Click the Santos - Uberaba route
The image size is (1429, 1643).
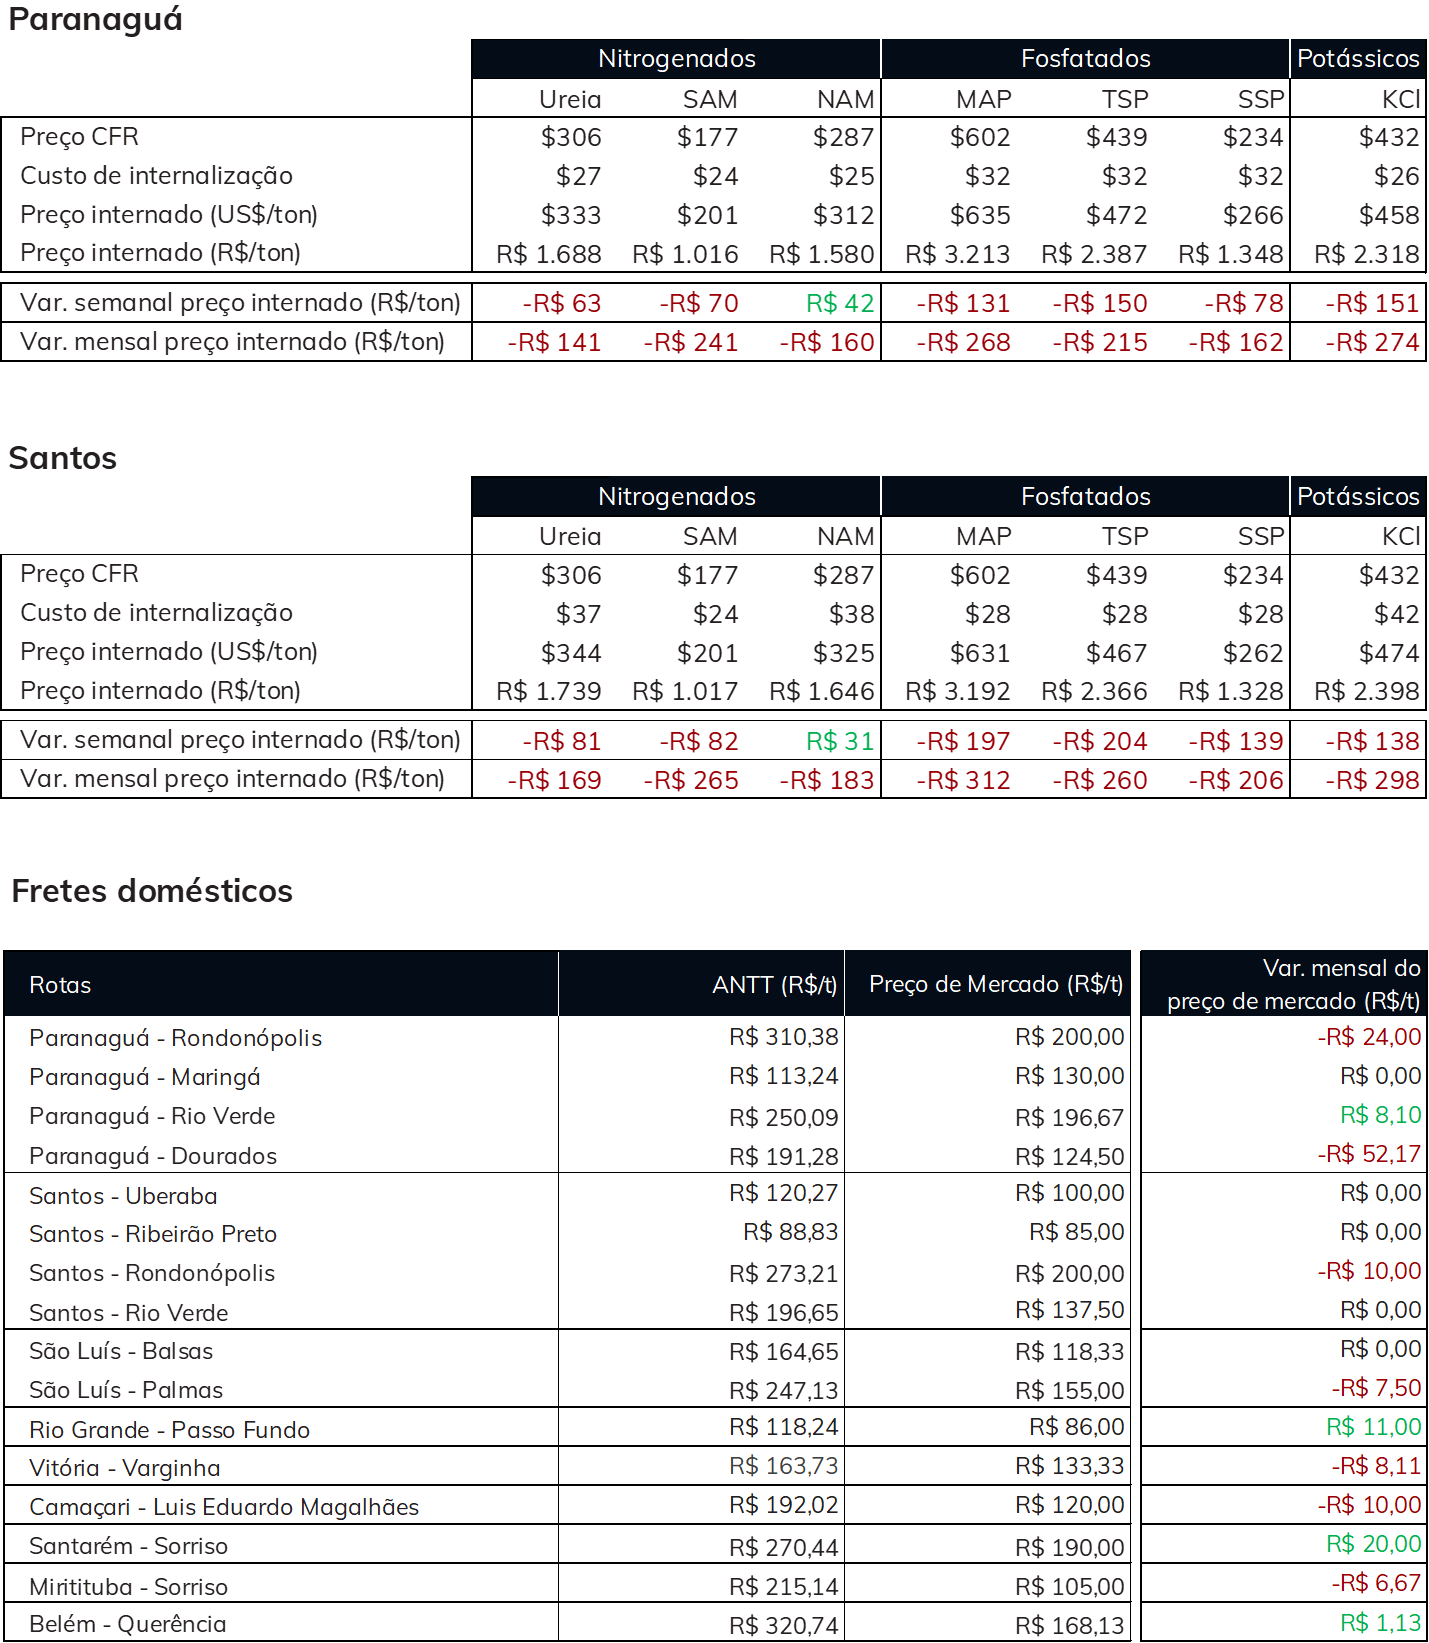pos(123,1196)
